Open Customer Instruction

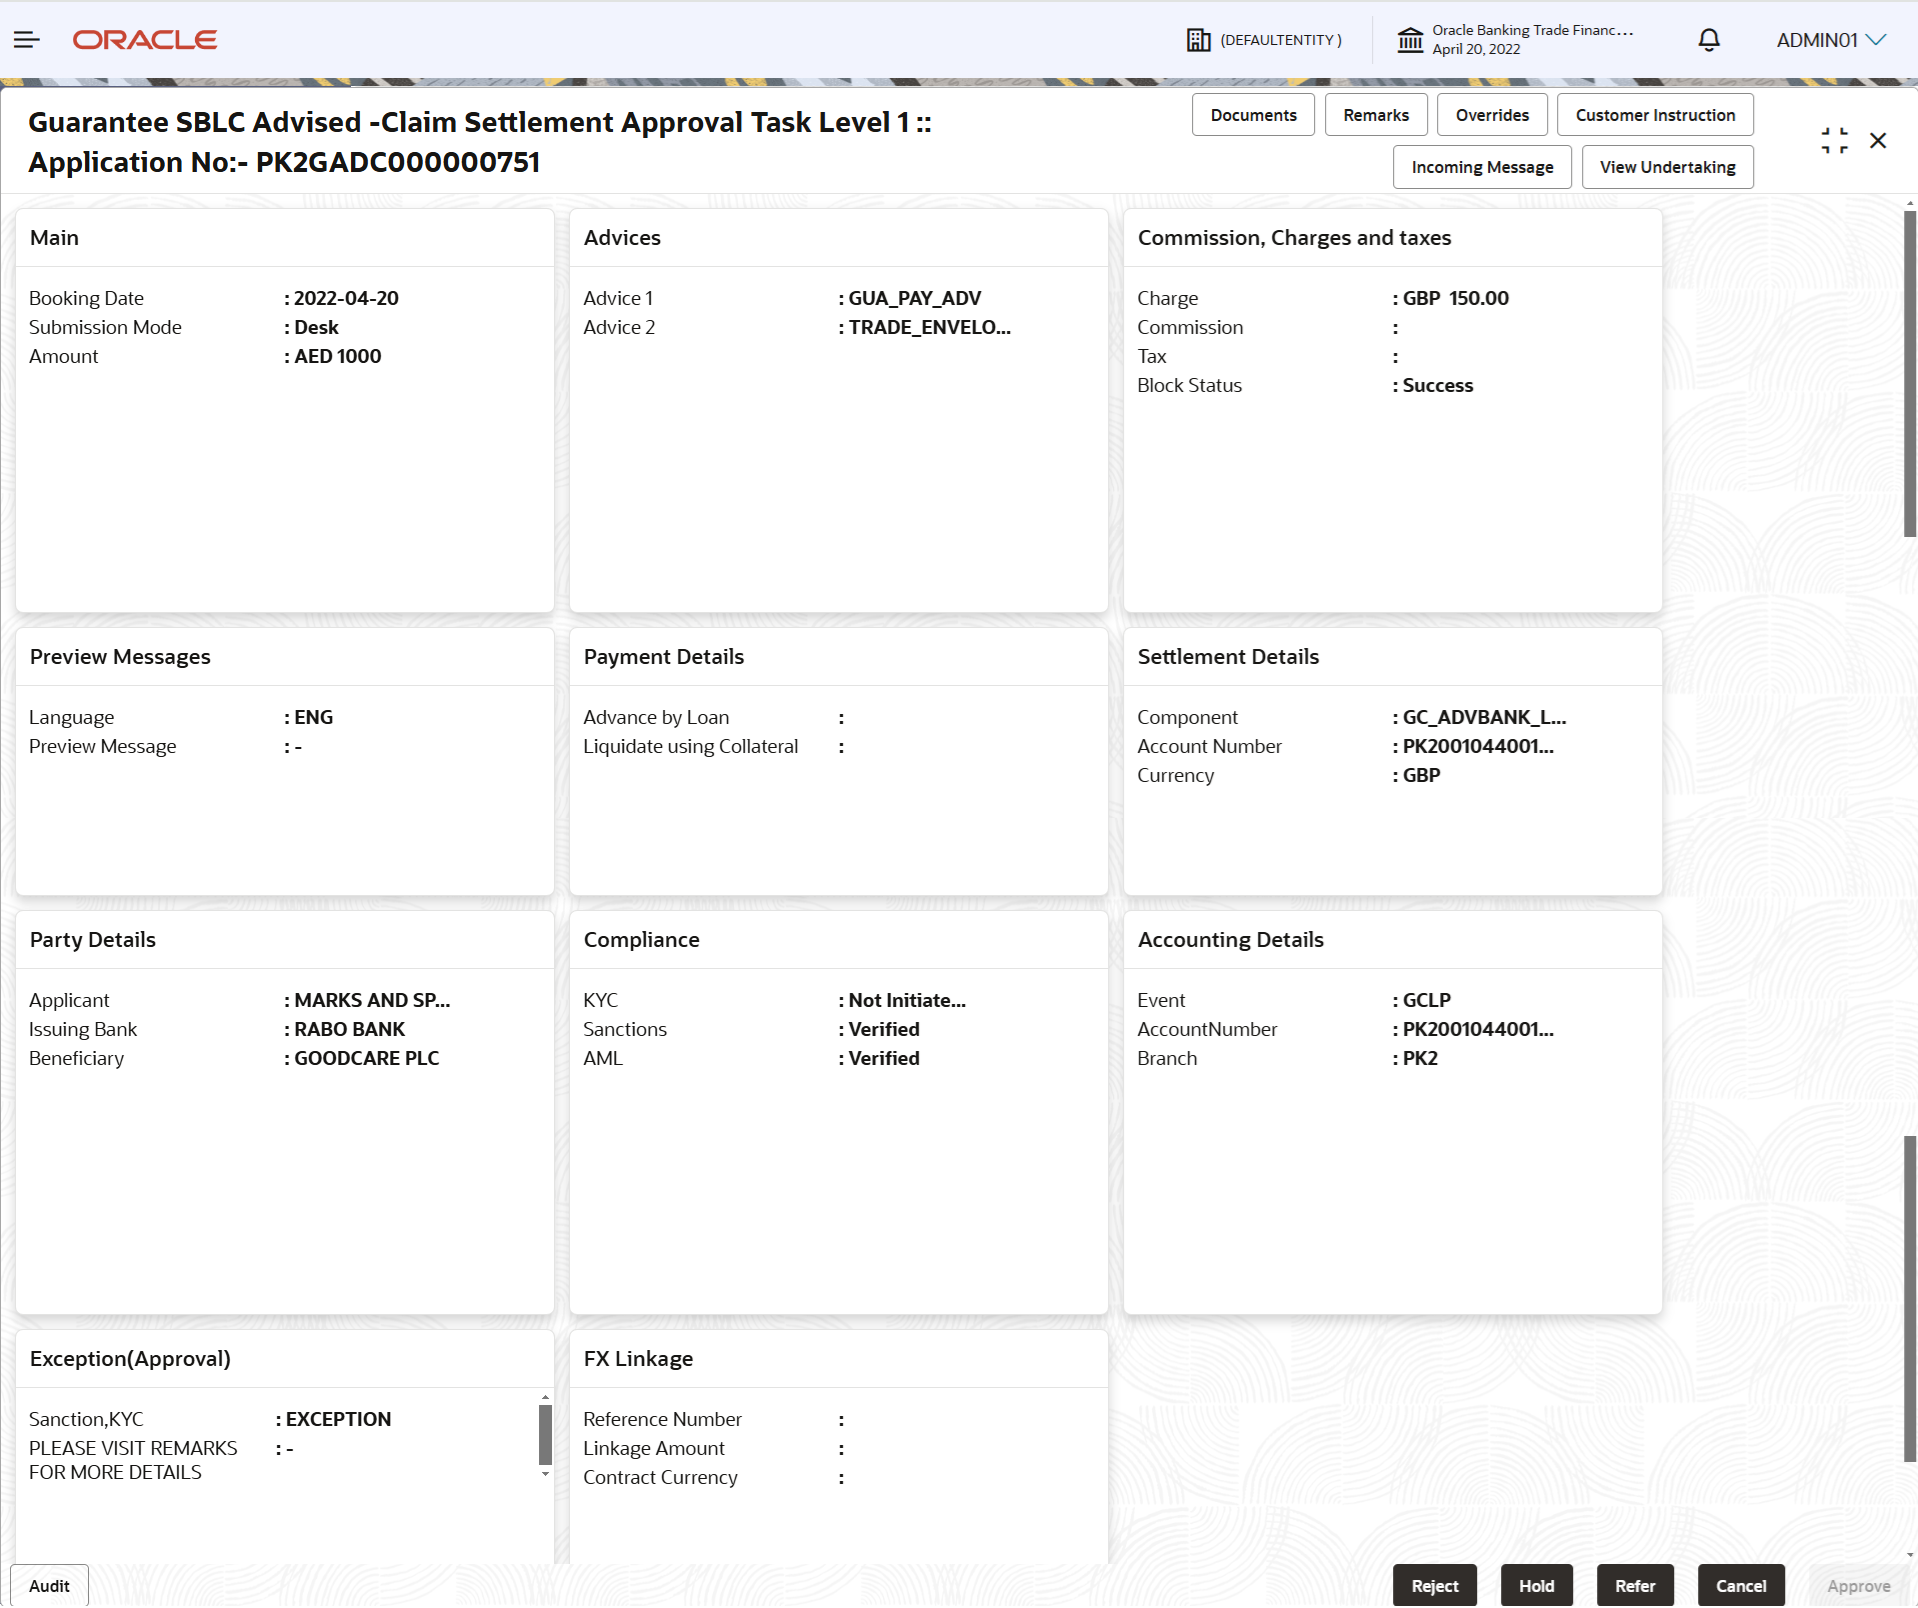tap(1655, 114)
